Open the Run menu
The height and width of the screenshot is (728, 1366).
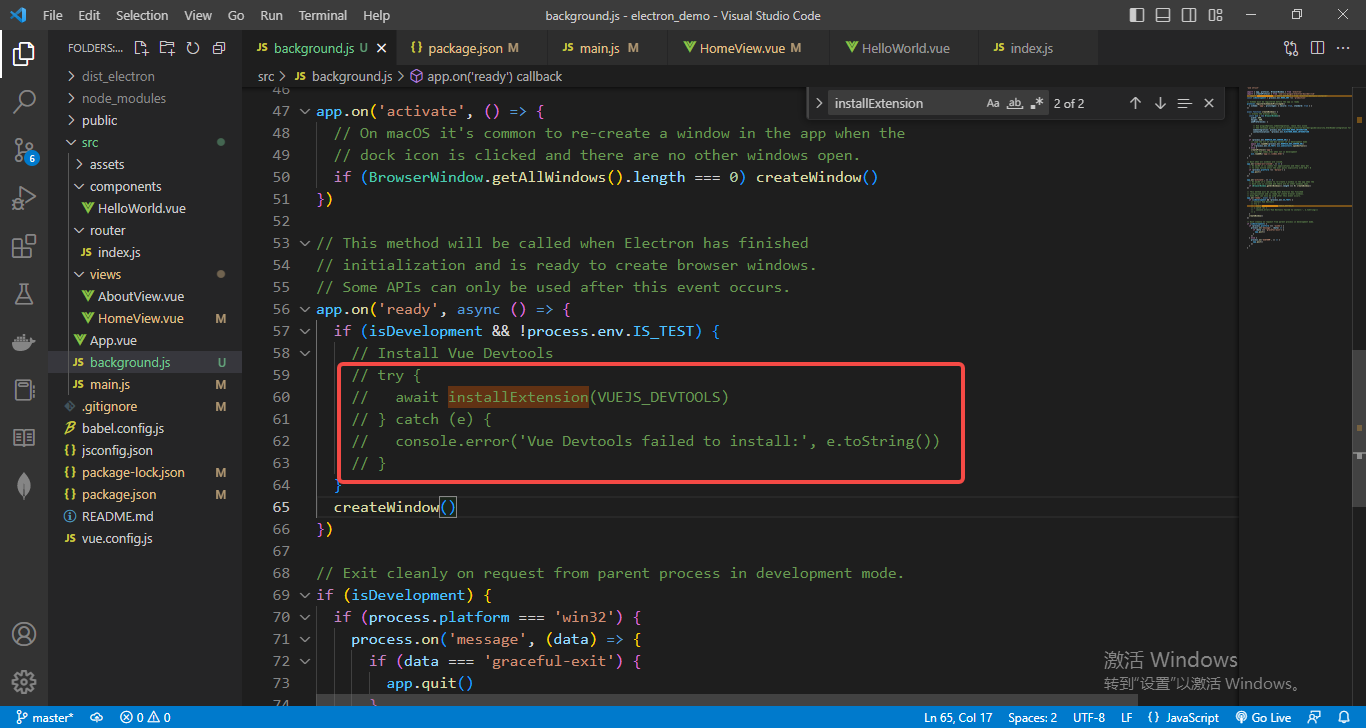coord(271,15)
